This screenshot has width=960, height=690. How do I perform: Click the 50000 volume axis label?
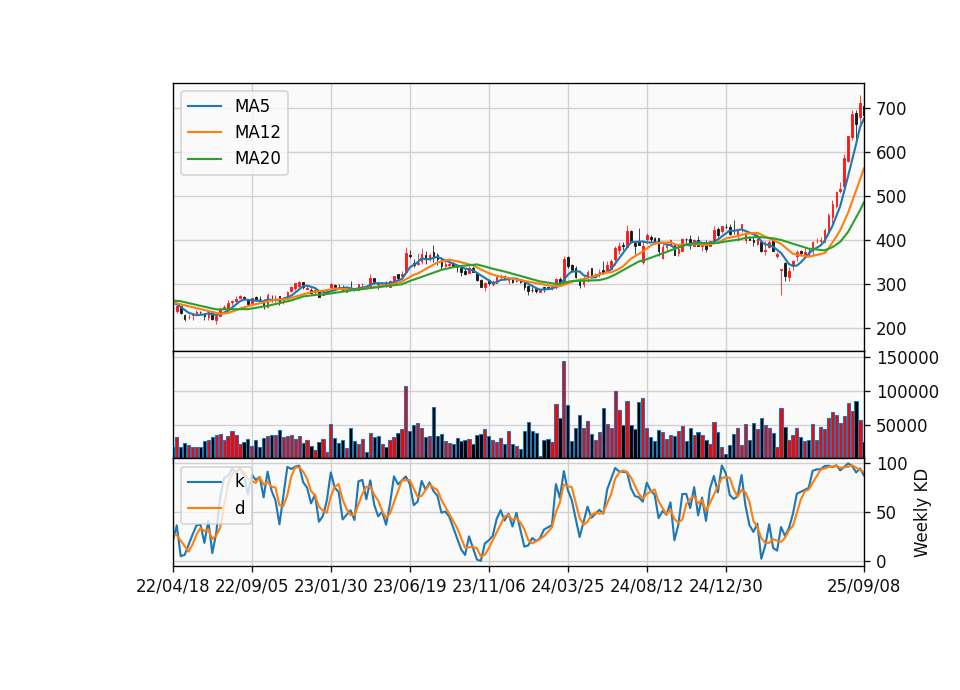[x=902, y=426]
